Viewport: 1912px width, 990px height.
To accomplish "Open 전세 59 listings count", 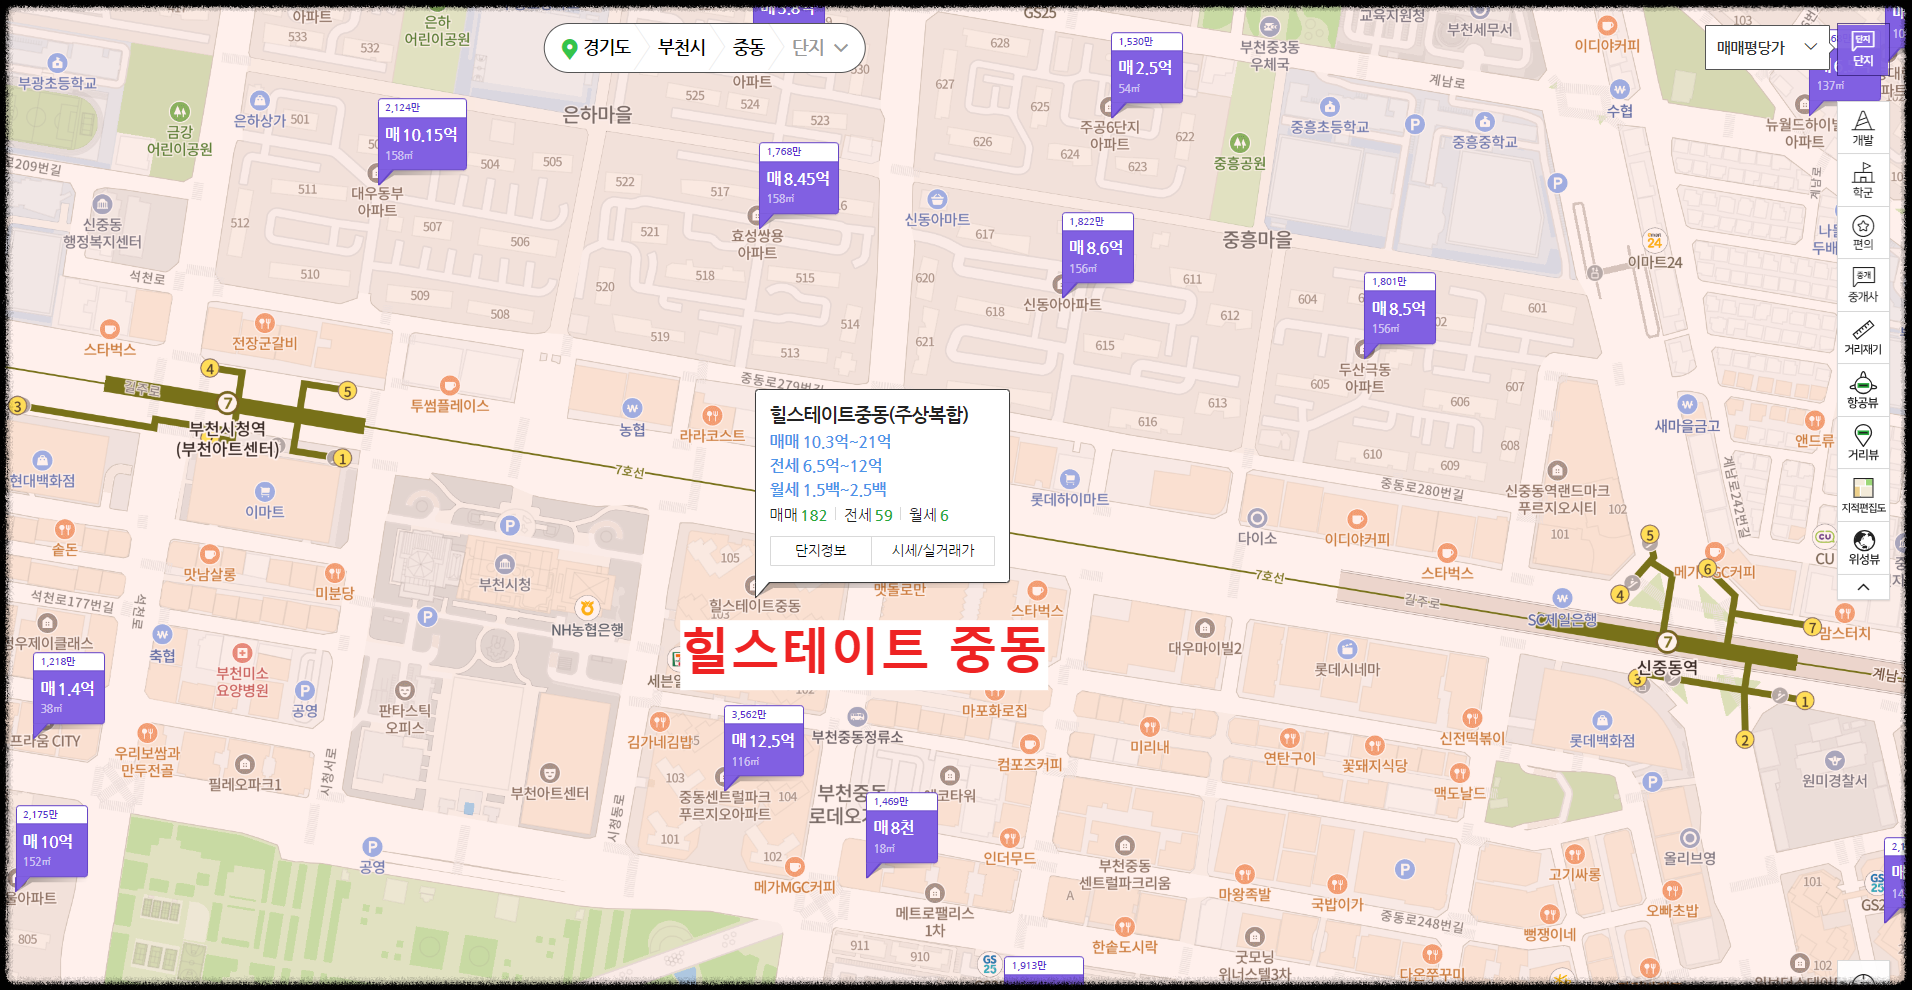I will (868, 515).
